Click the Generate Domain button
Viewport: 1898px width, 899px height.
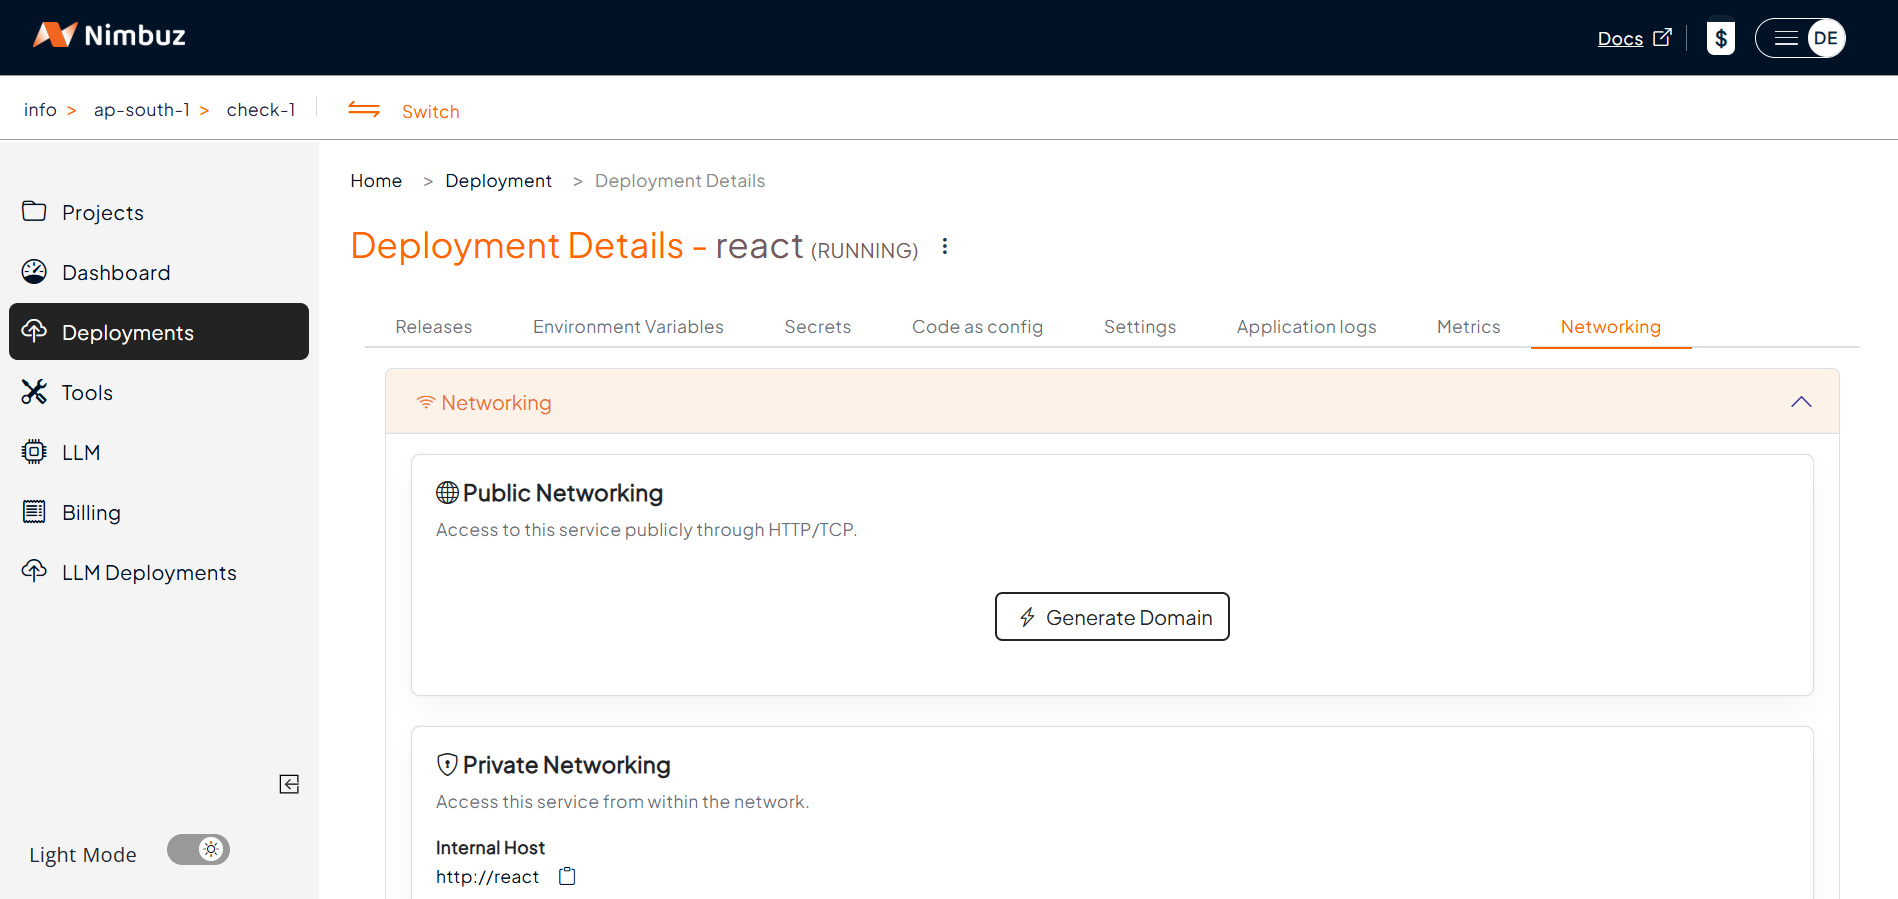[1112, 617]
